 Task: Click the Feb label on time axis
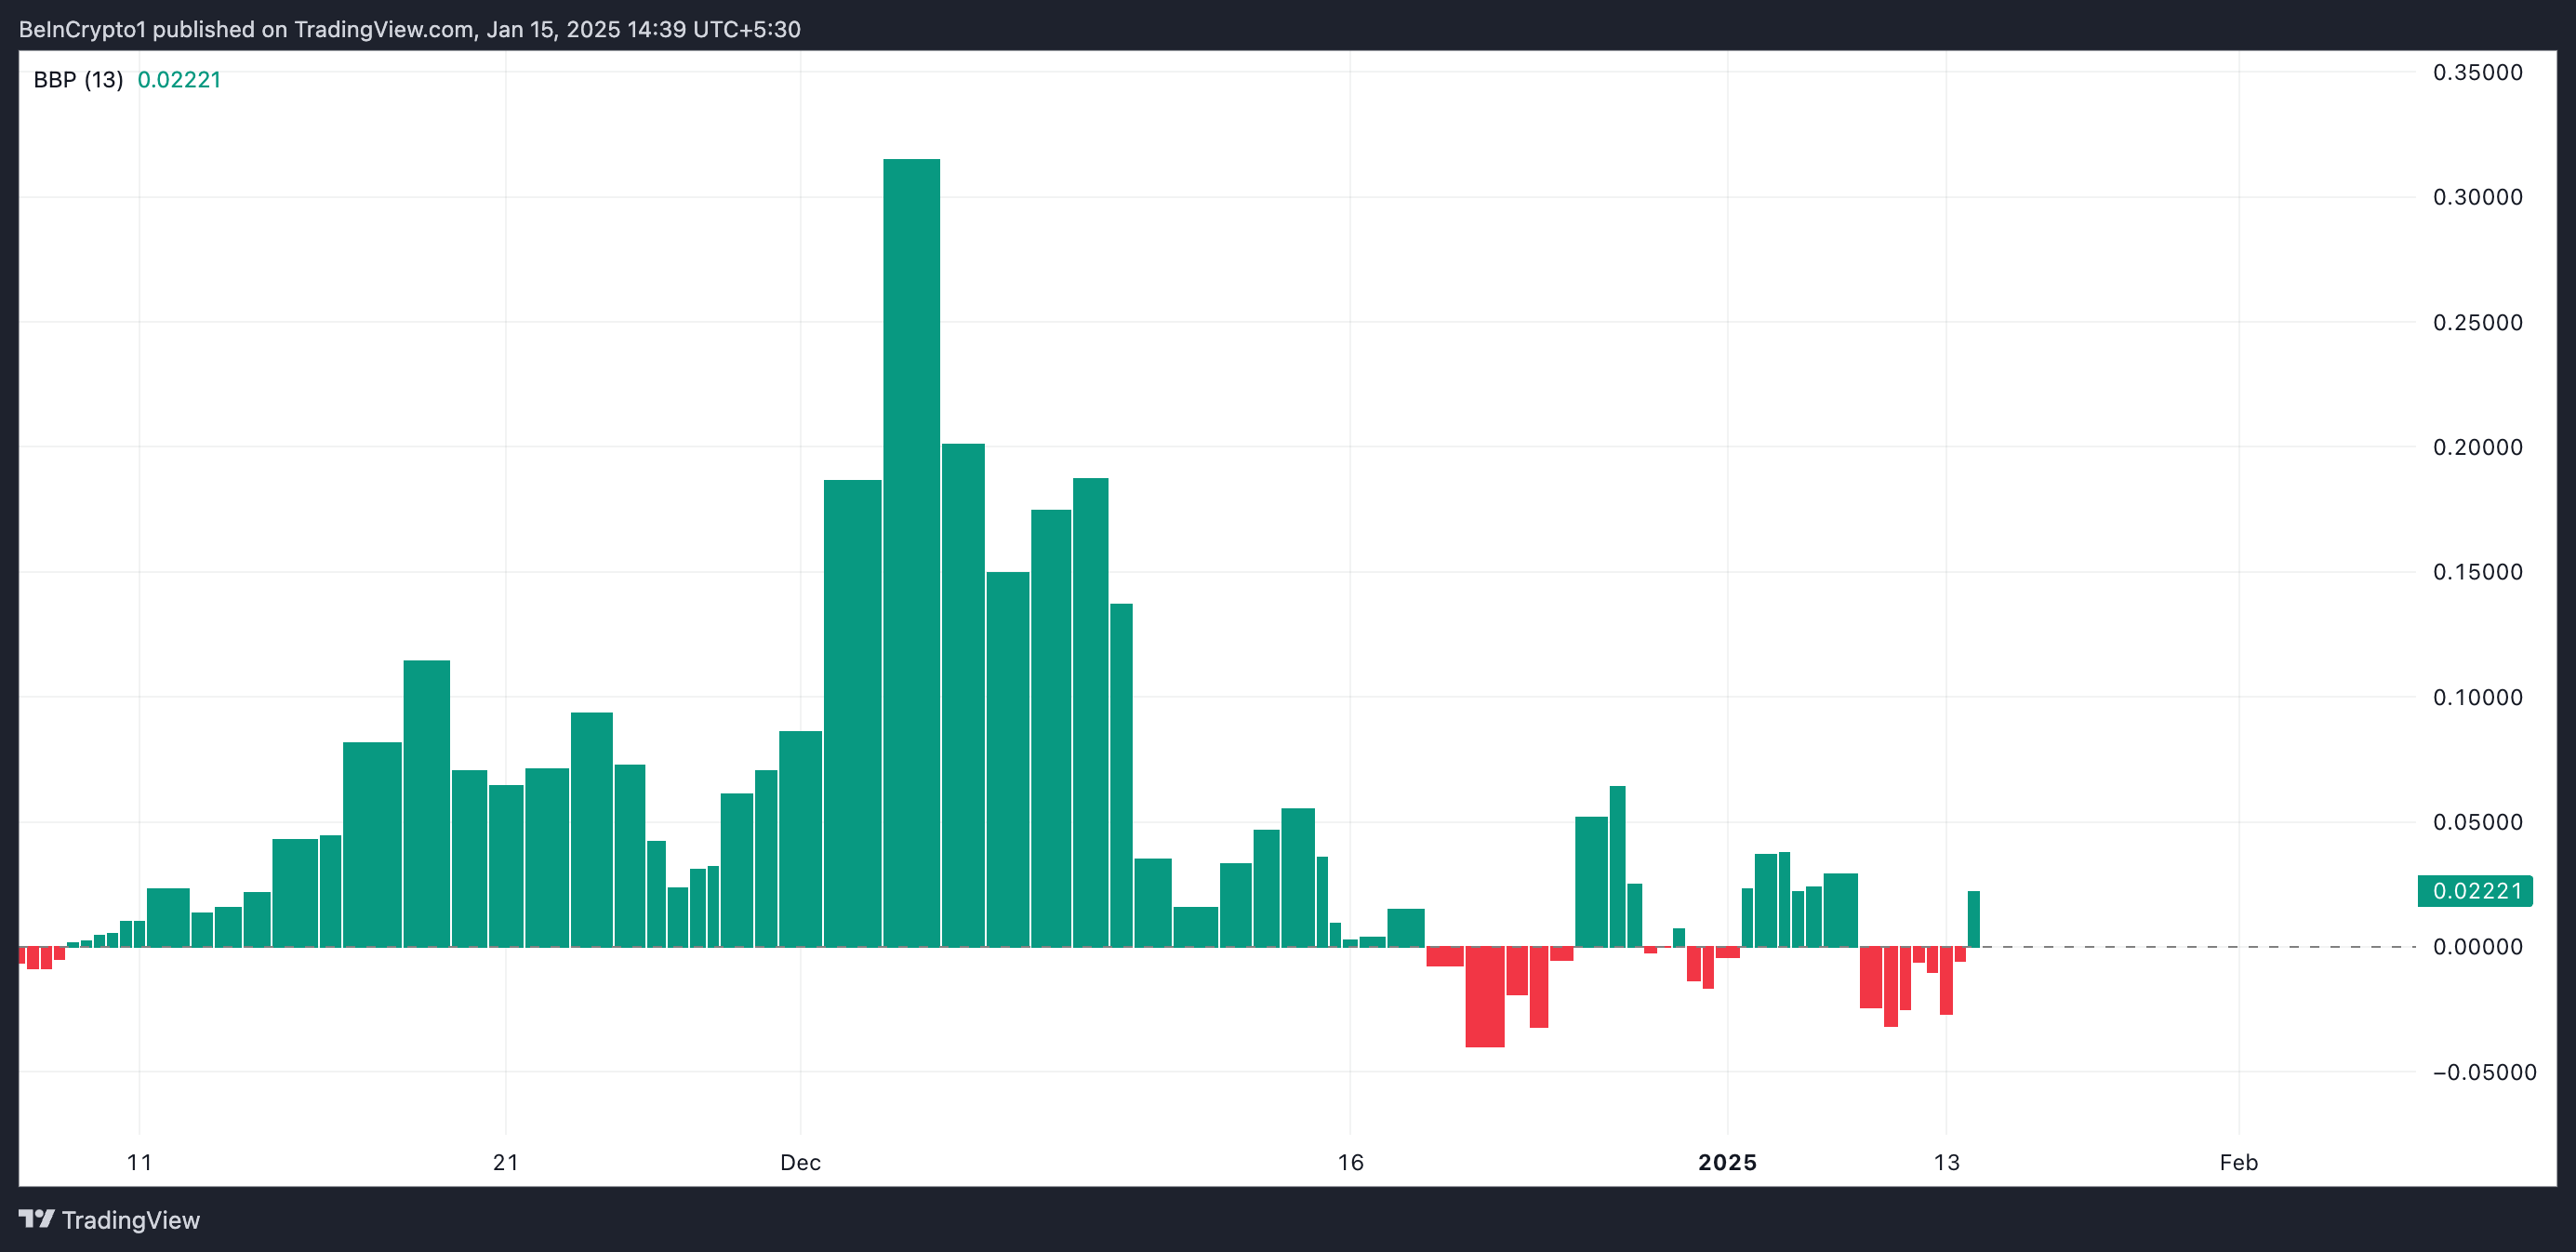[2238, 1162]
